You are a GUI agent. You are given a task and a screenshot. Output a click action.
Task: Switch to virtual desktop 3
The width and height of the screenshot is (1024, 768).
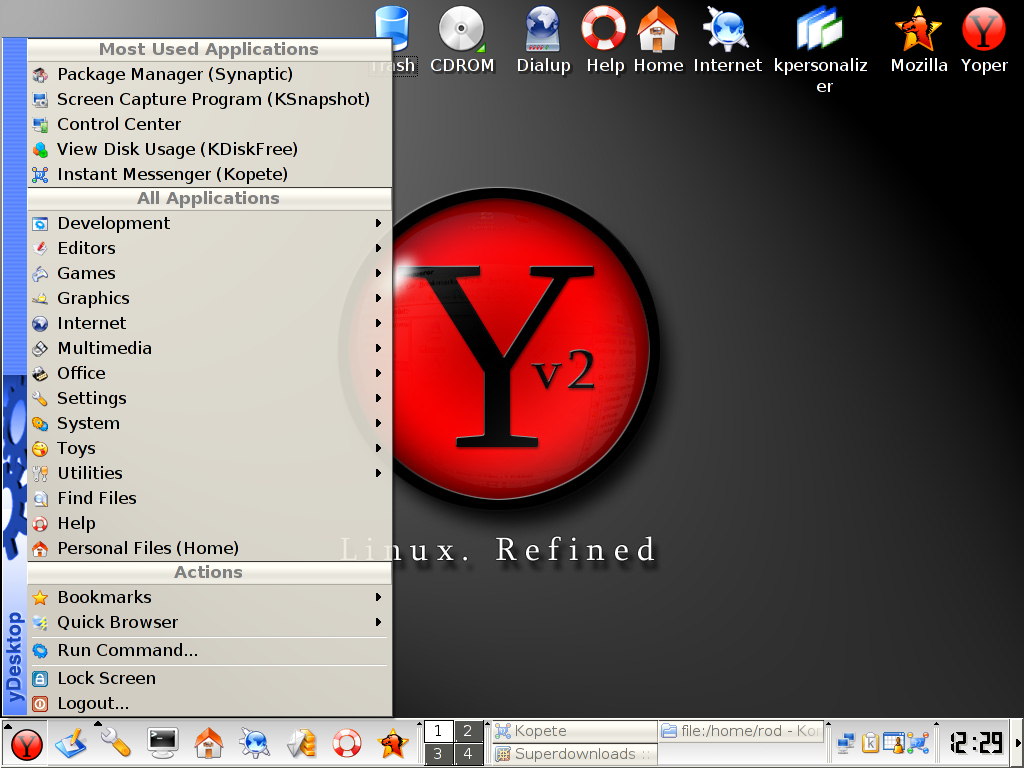pyautogui.click(x=438, y=754)
